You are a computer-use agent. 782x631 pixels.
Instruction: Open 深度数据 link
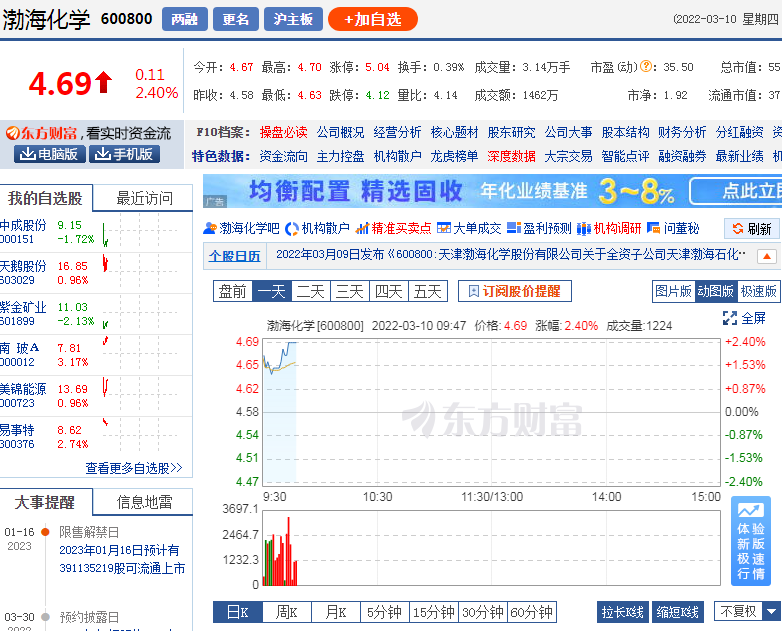point(511,157)
